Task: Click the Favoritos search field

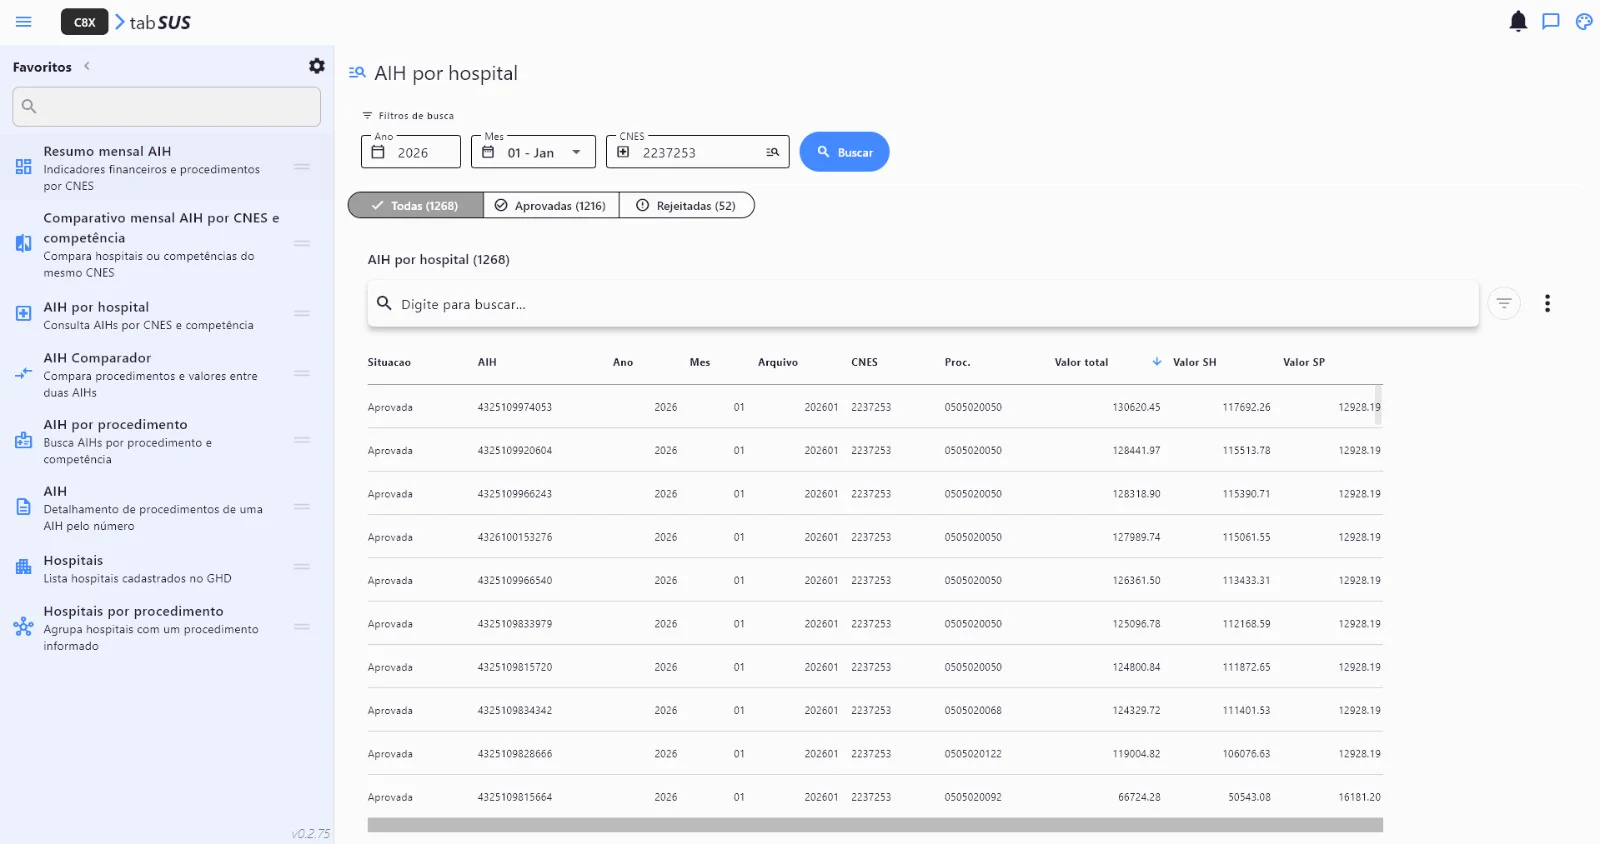Action: [166, 106]
